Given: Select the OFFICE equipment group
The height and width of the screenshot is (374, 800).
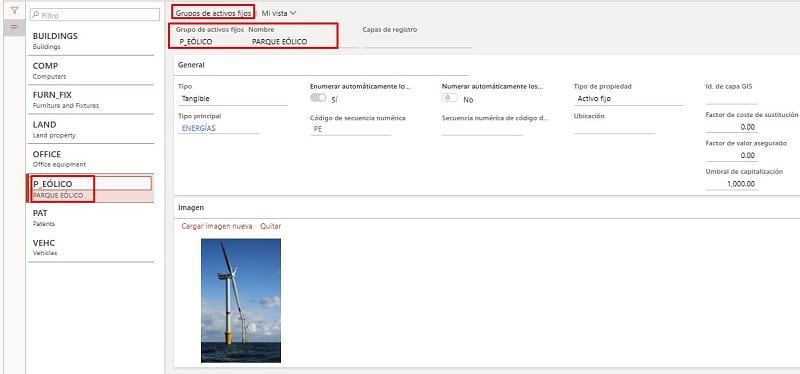Looking at the screenshot, I should click(x=91, y=159).
